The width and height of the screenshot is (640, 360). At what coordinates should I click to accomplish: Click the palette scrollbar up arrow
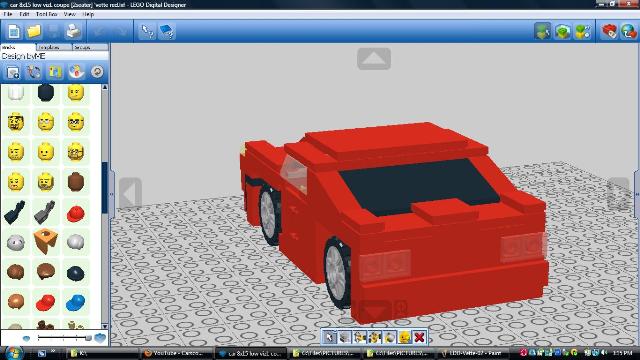105,87
